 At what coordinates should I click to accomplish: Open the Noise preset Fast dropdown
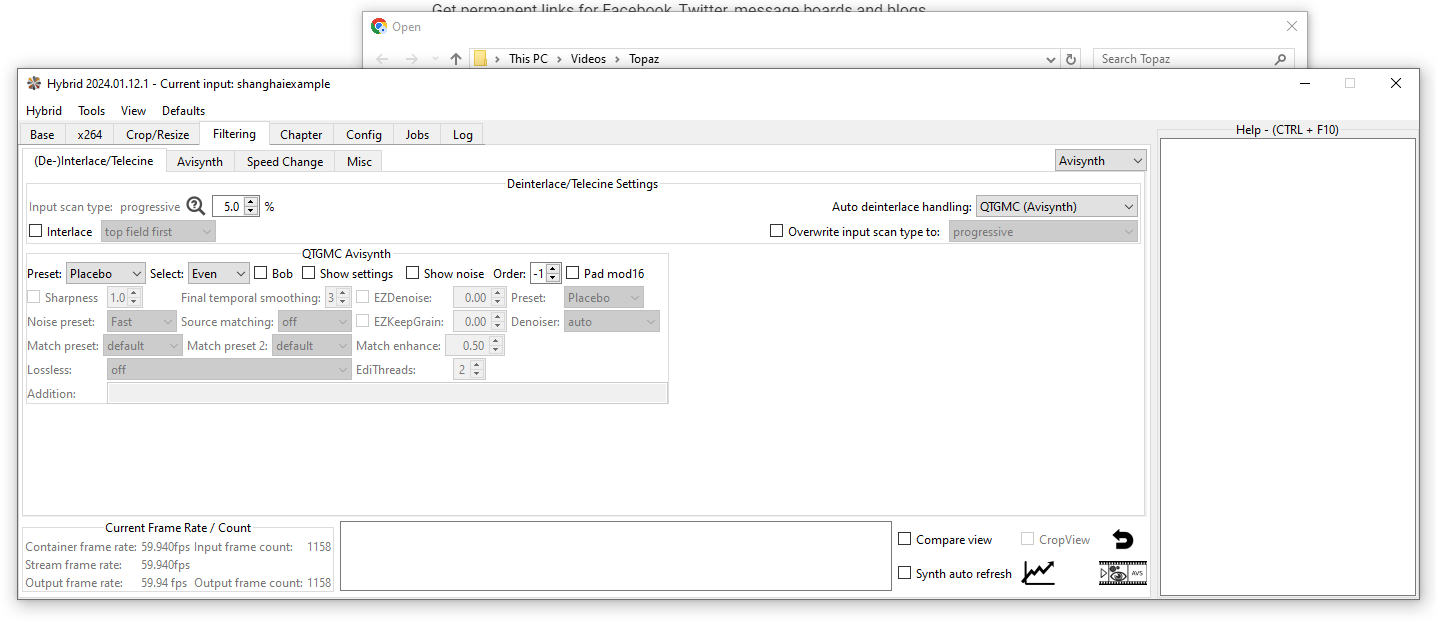coord(142,321)
